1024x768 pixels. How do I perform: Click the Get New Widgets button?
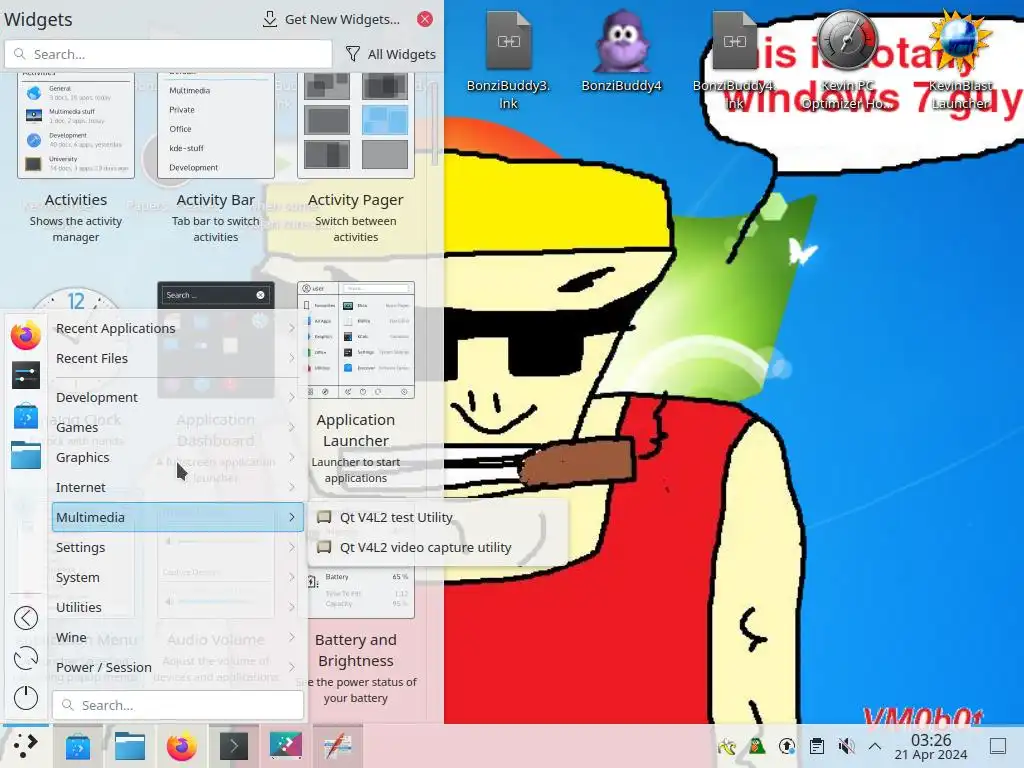[331, 20]
